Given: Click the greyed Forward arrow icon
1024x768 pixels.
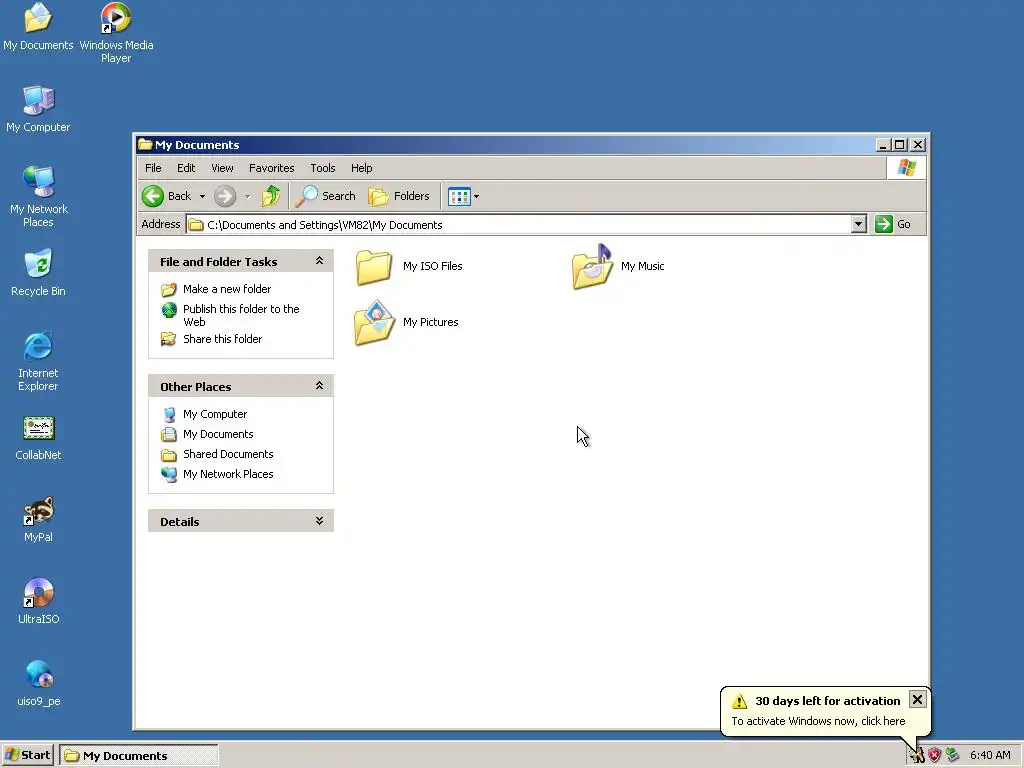Looking at the screenshot, I should pyautogui.click(x=225, y=196).
